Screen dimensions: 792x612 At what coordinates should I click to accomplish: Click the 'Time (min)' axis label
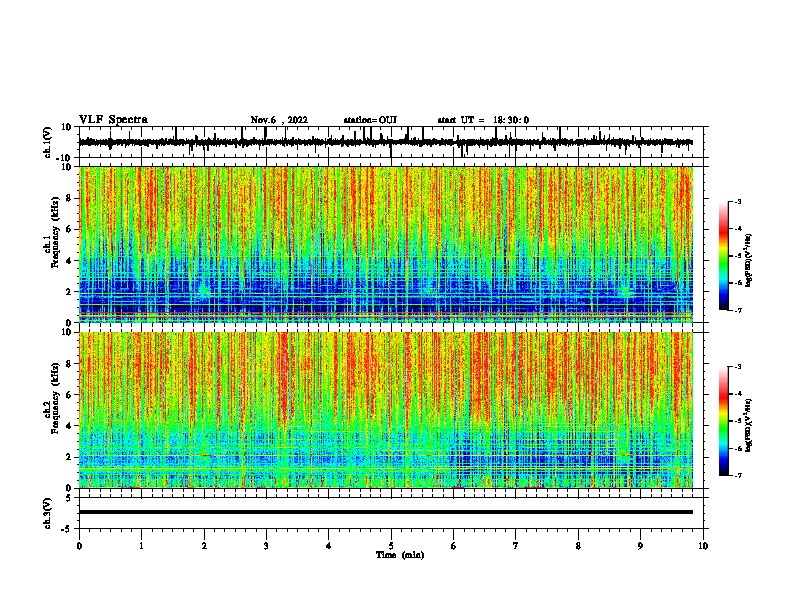coord(400,555)
